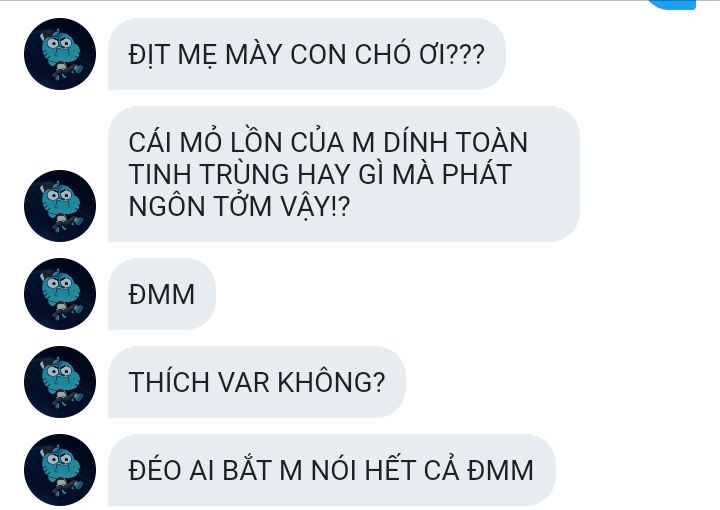Viewport: 720px width, 510px height.
Task: Click the first message bubble ending in ???
Action: click(307, 54)
